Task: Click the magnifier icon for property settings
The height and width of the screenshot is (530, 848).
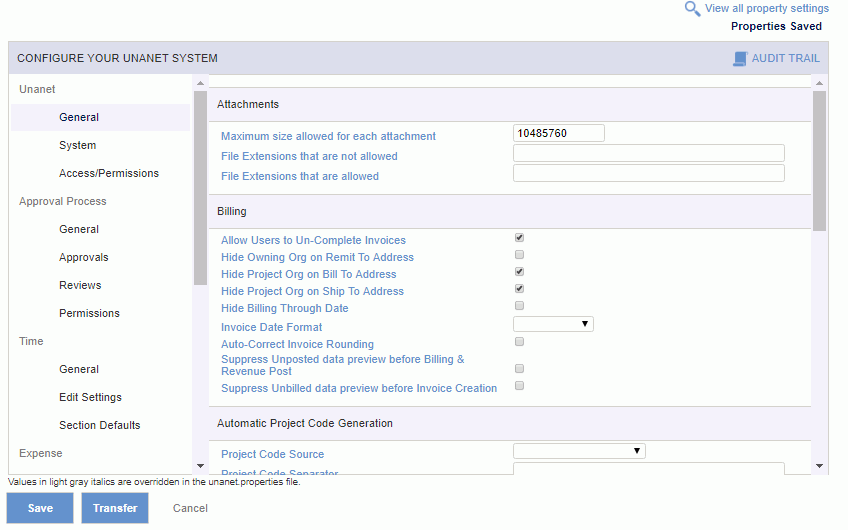Action: pos(692,9)
